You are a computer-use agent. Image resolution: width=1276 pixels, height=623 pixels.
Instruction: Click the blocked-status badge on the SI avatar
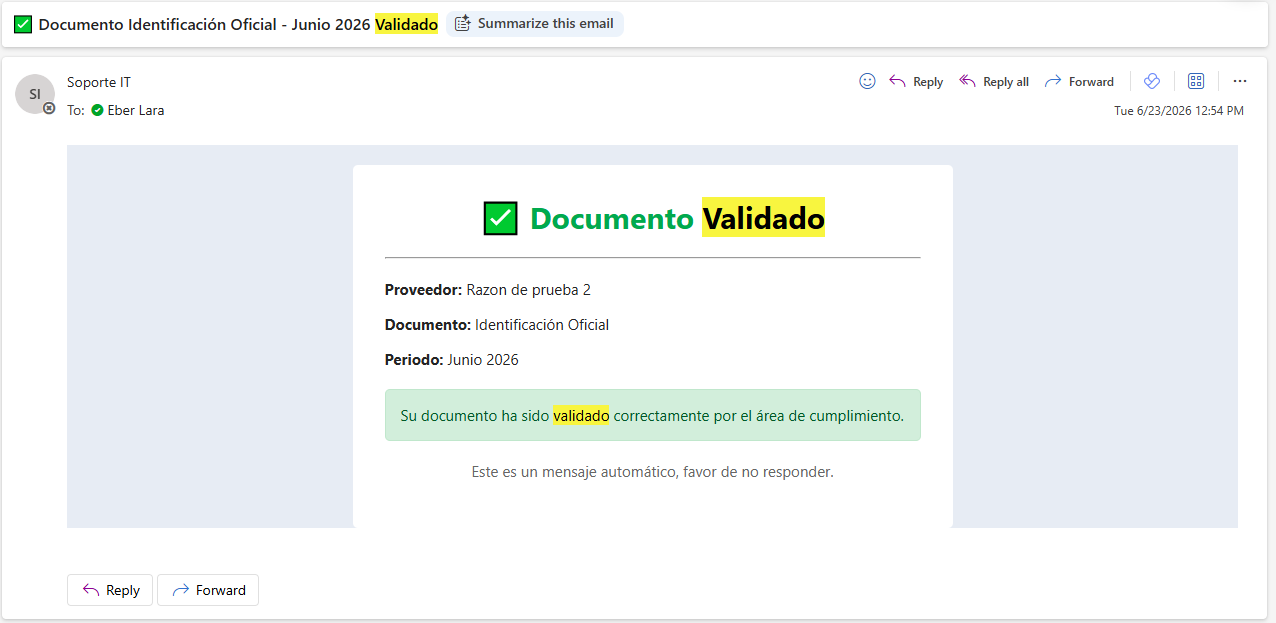(x=49, y=108)
